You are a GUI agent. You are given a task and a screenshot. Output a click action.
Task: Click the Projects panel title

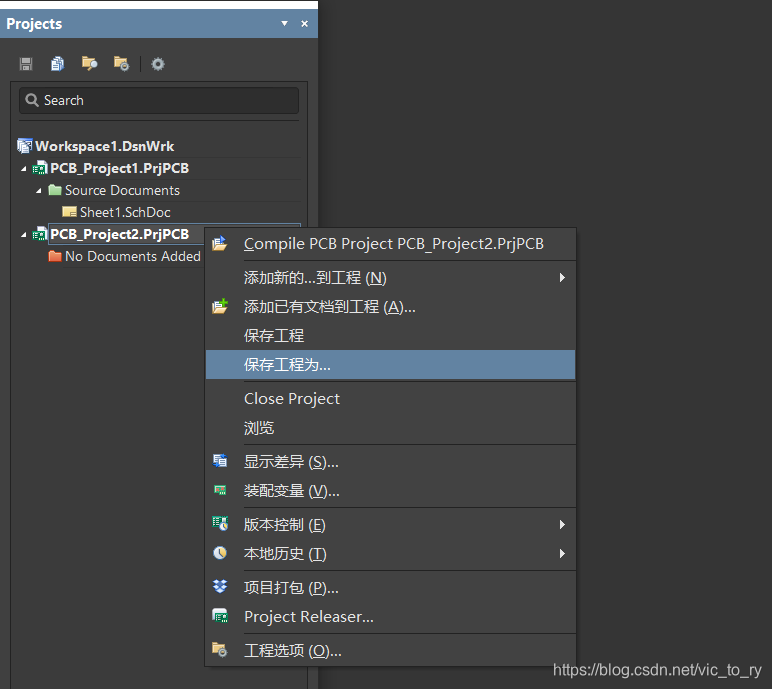pos(34,24)
